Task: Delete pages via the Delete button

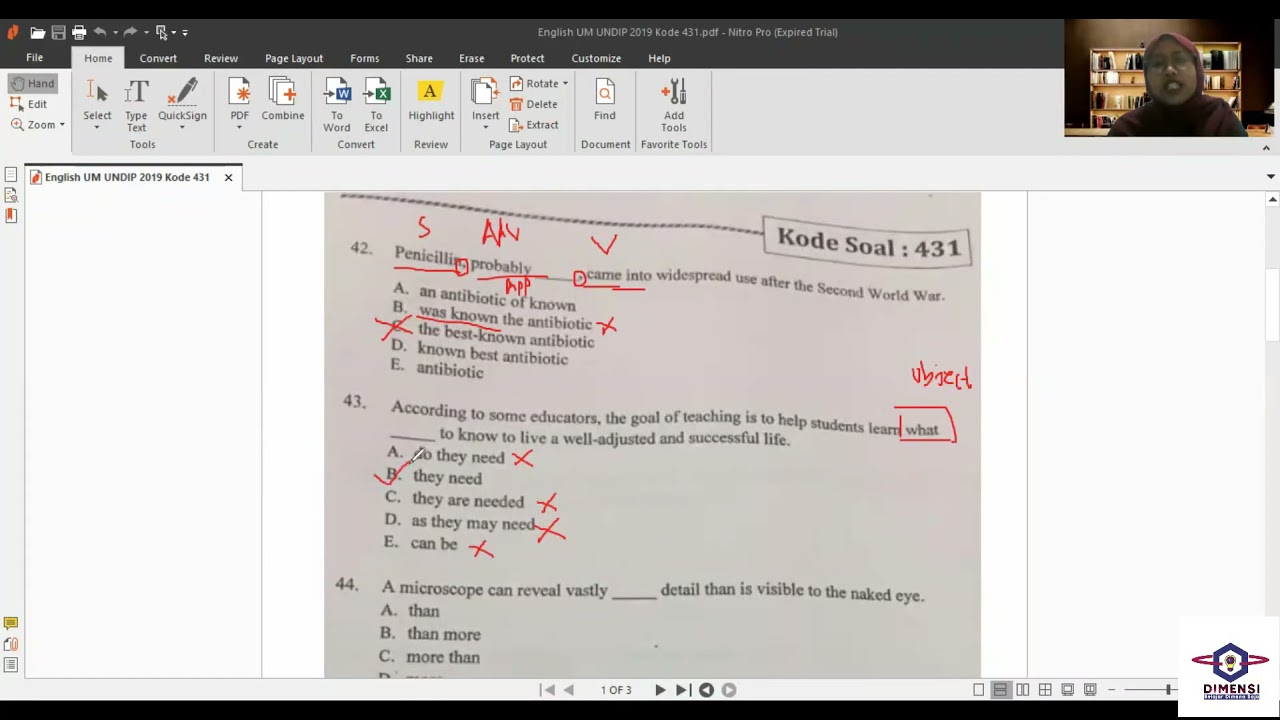Action: pyautogui.click(x=533, y=104)
